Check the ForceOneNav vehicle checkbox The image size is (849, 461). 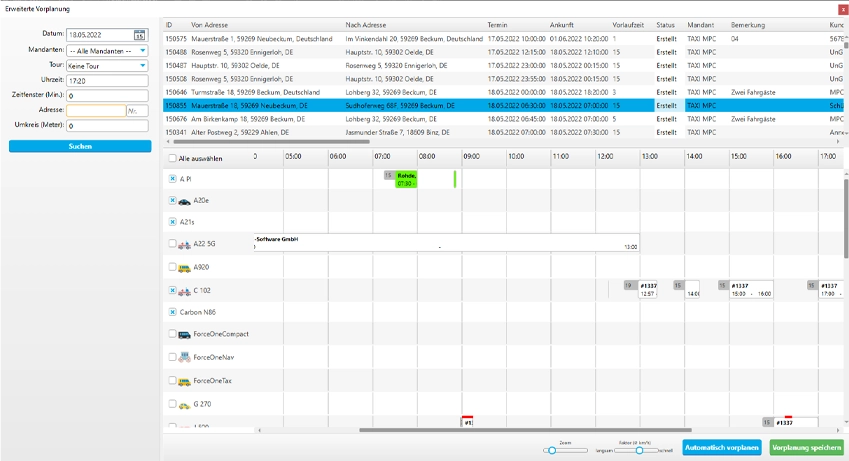click(x=172, y=356)
